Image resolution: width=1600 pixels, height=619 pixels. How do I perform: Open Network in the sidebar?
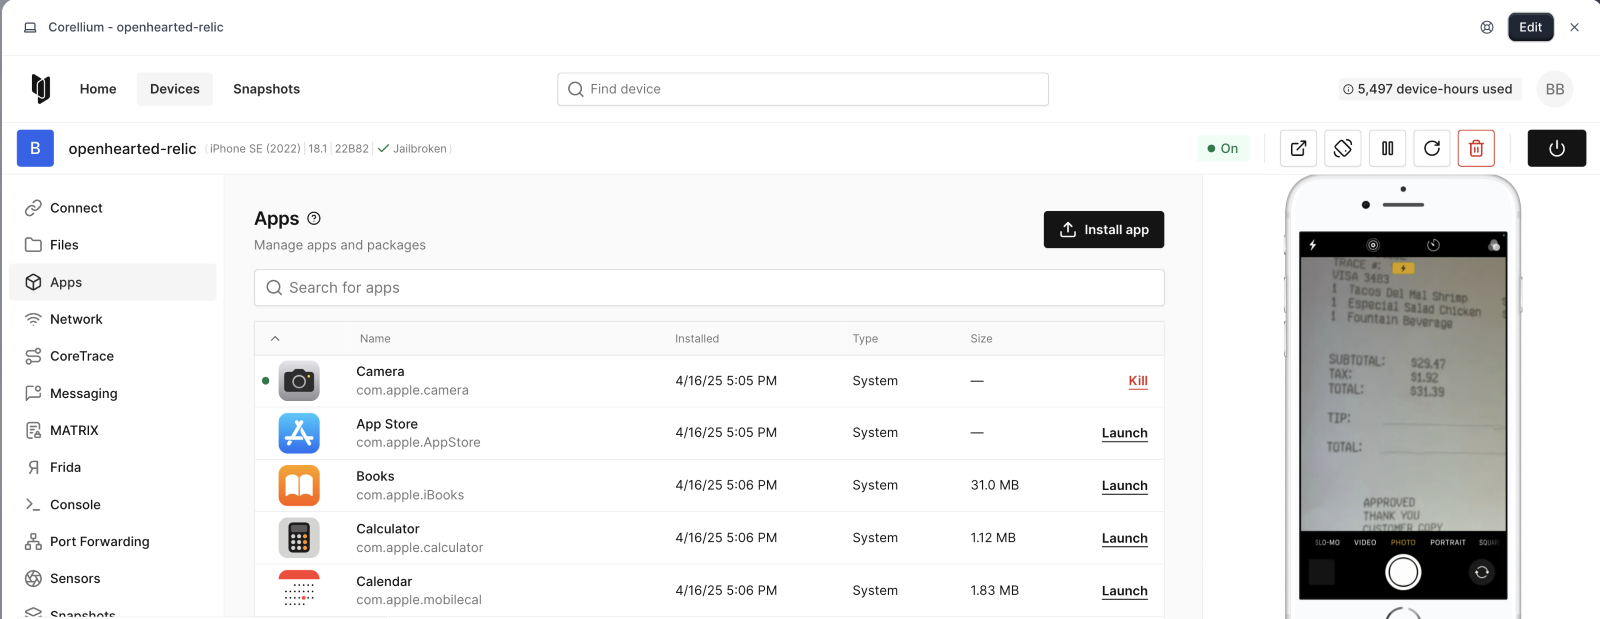pos(112,319)
